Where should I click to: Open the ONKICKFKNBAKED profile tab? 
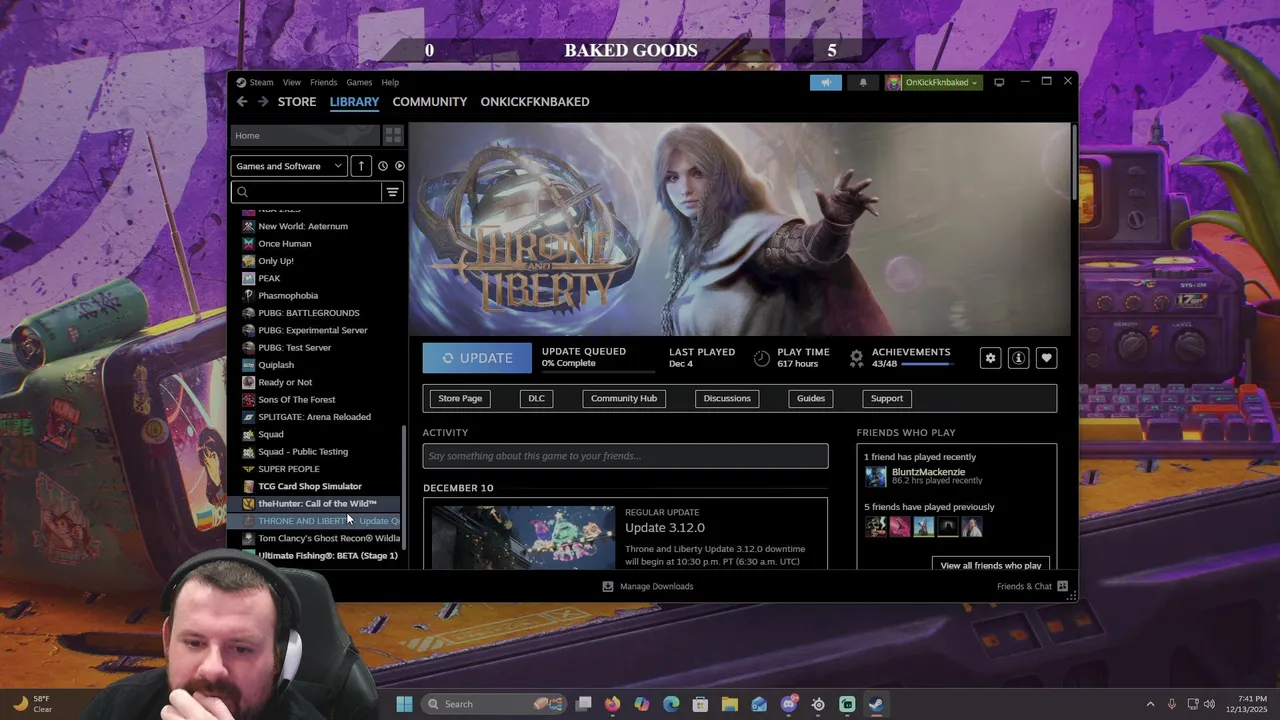point(535,101)
